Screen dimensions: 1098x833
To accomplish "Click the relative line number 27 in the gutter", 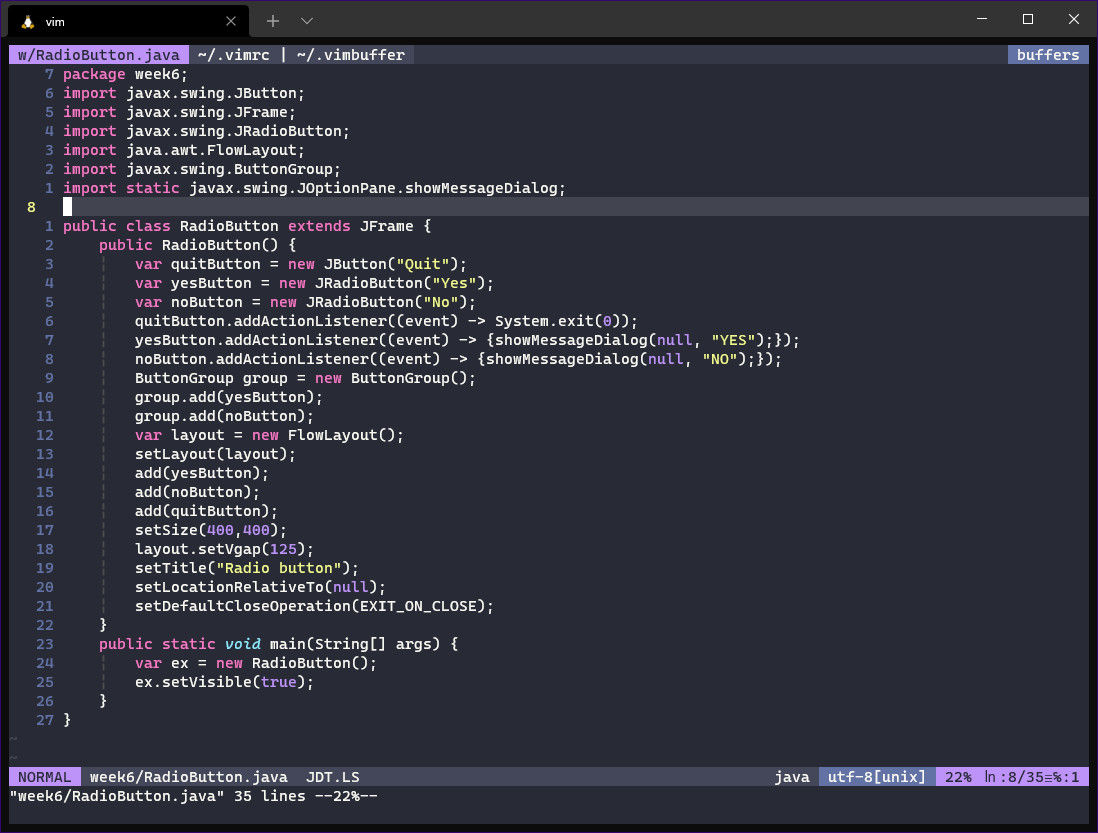I will pyautogui.click(x=44, y=720).
